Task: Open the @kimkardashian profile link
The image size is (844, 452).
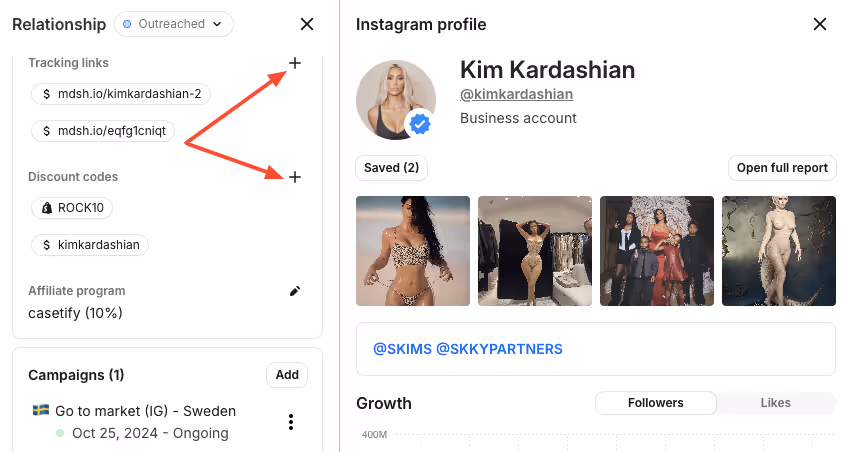Action: (516, 94)
